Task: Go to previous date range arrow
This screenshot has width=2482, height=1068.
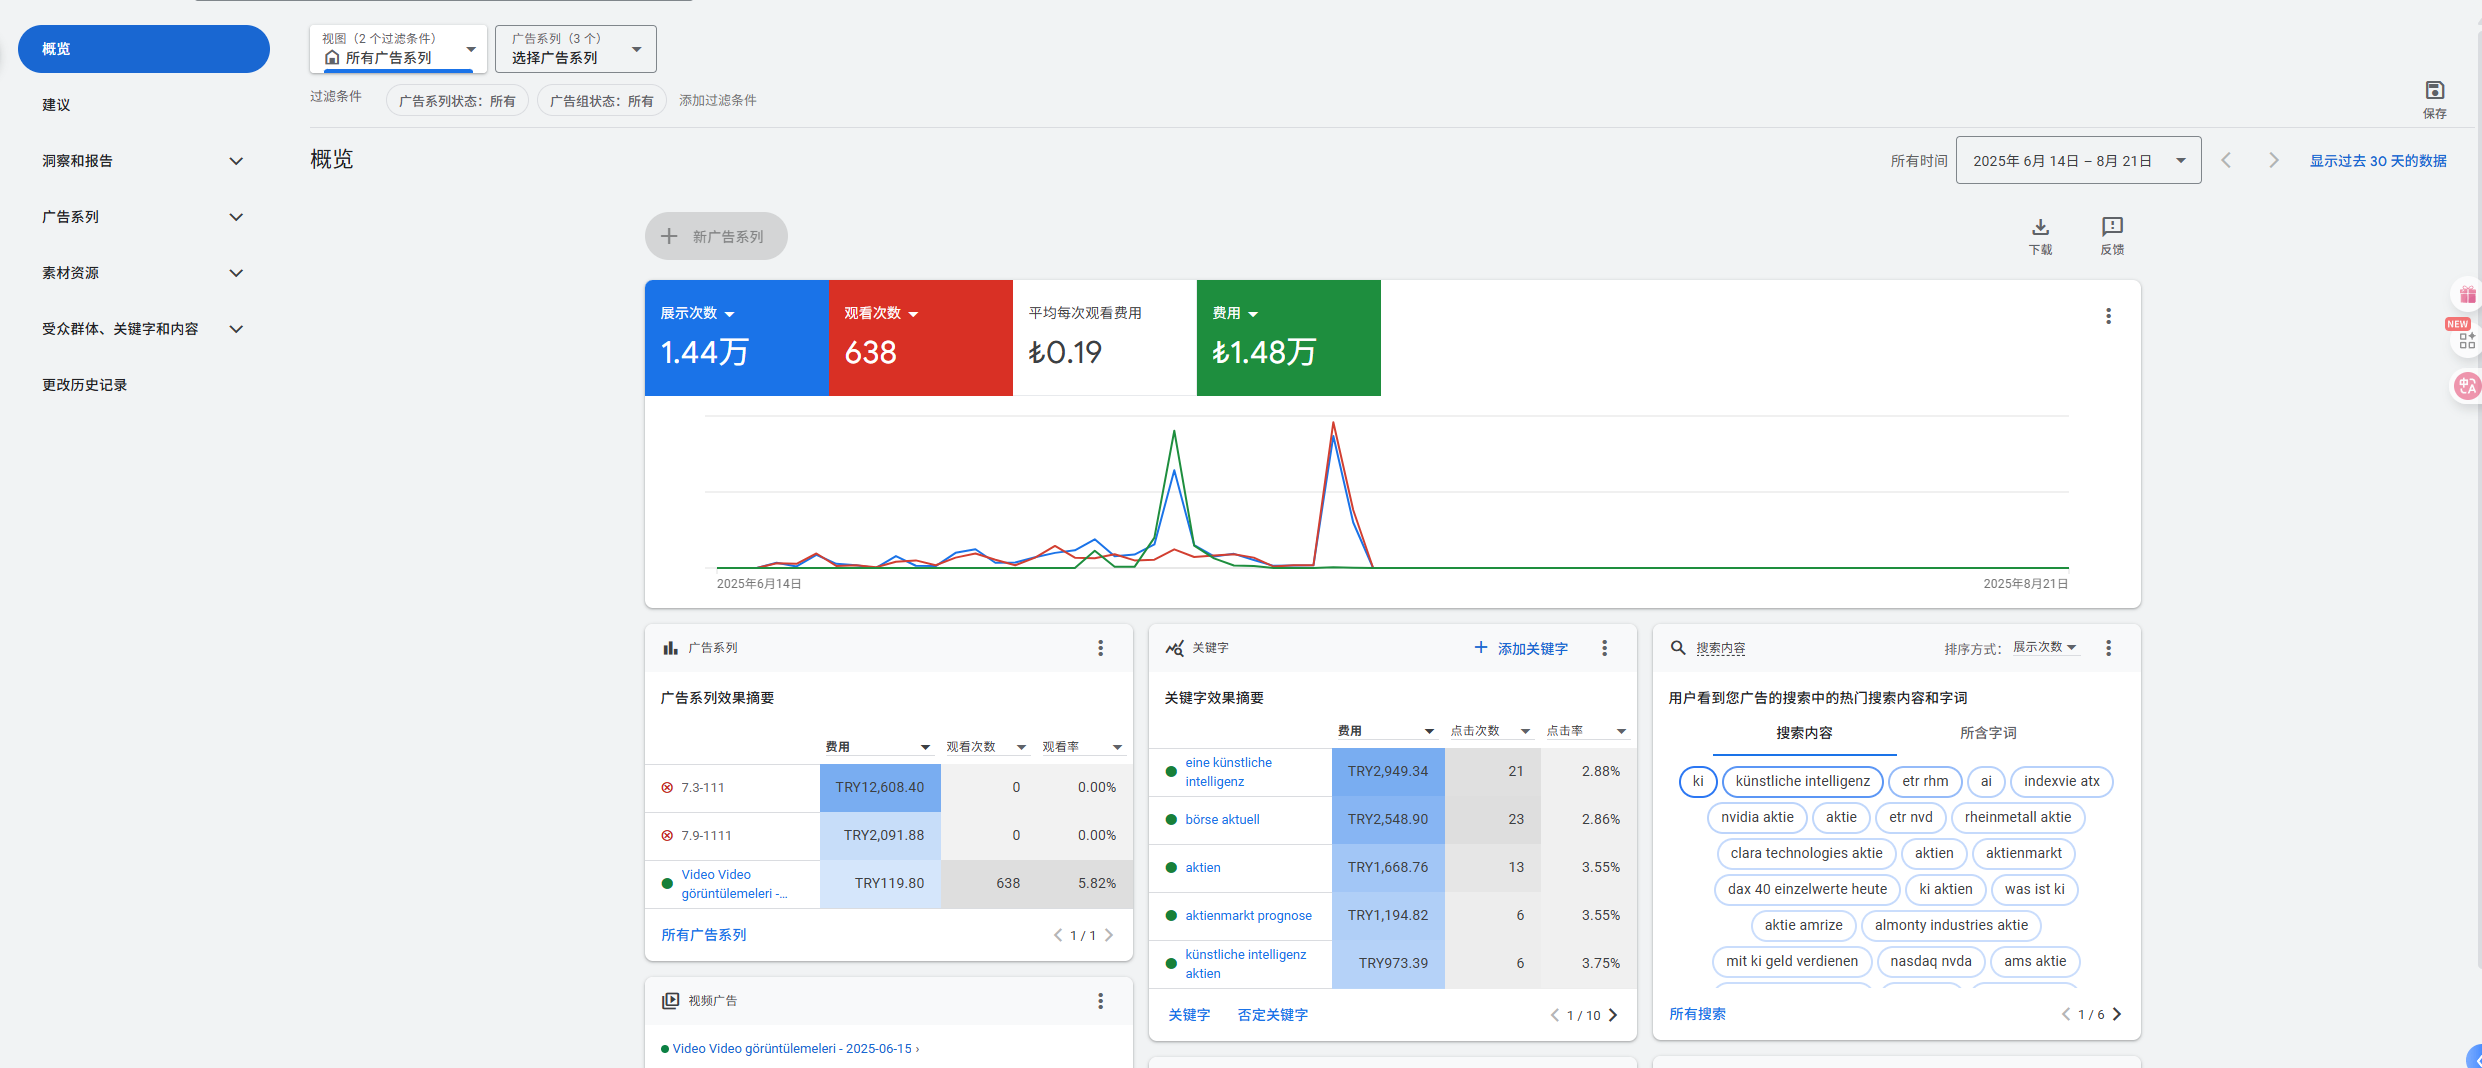Action: point(2226,160)
